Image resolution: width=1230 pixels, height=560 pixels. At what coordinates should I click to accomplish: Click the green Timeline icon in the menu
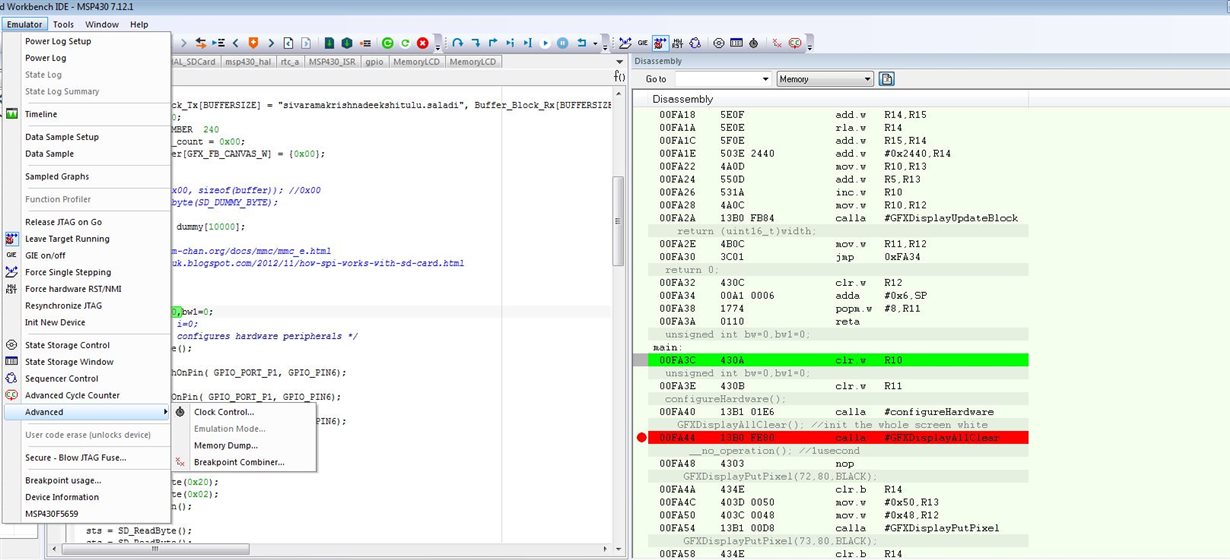pos(12,114)
